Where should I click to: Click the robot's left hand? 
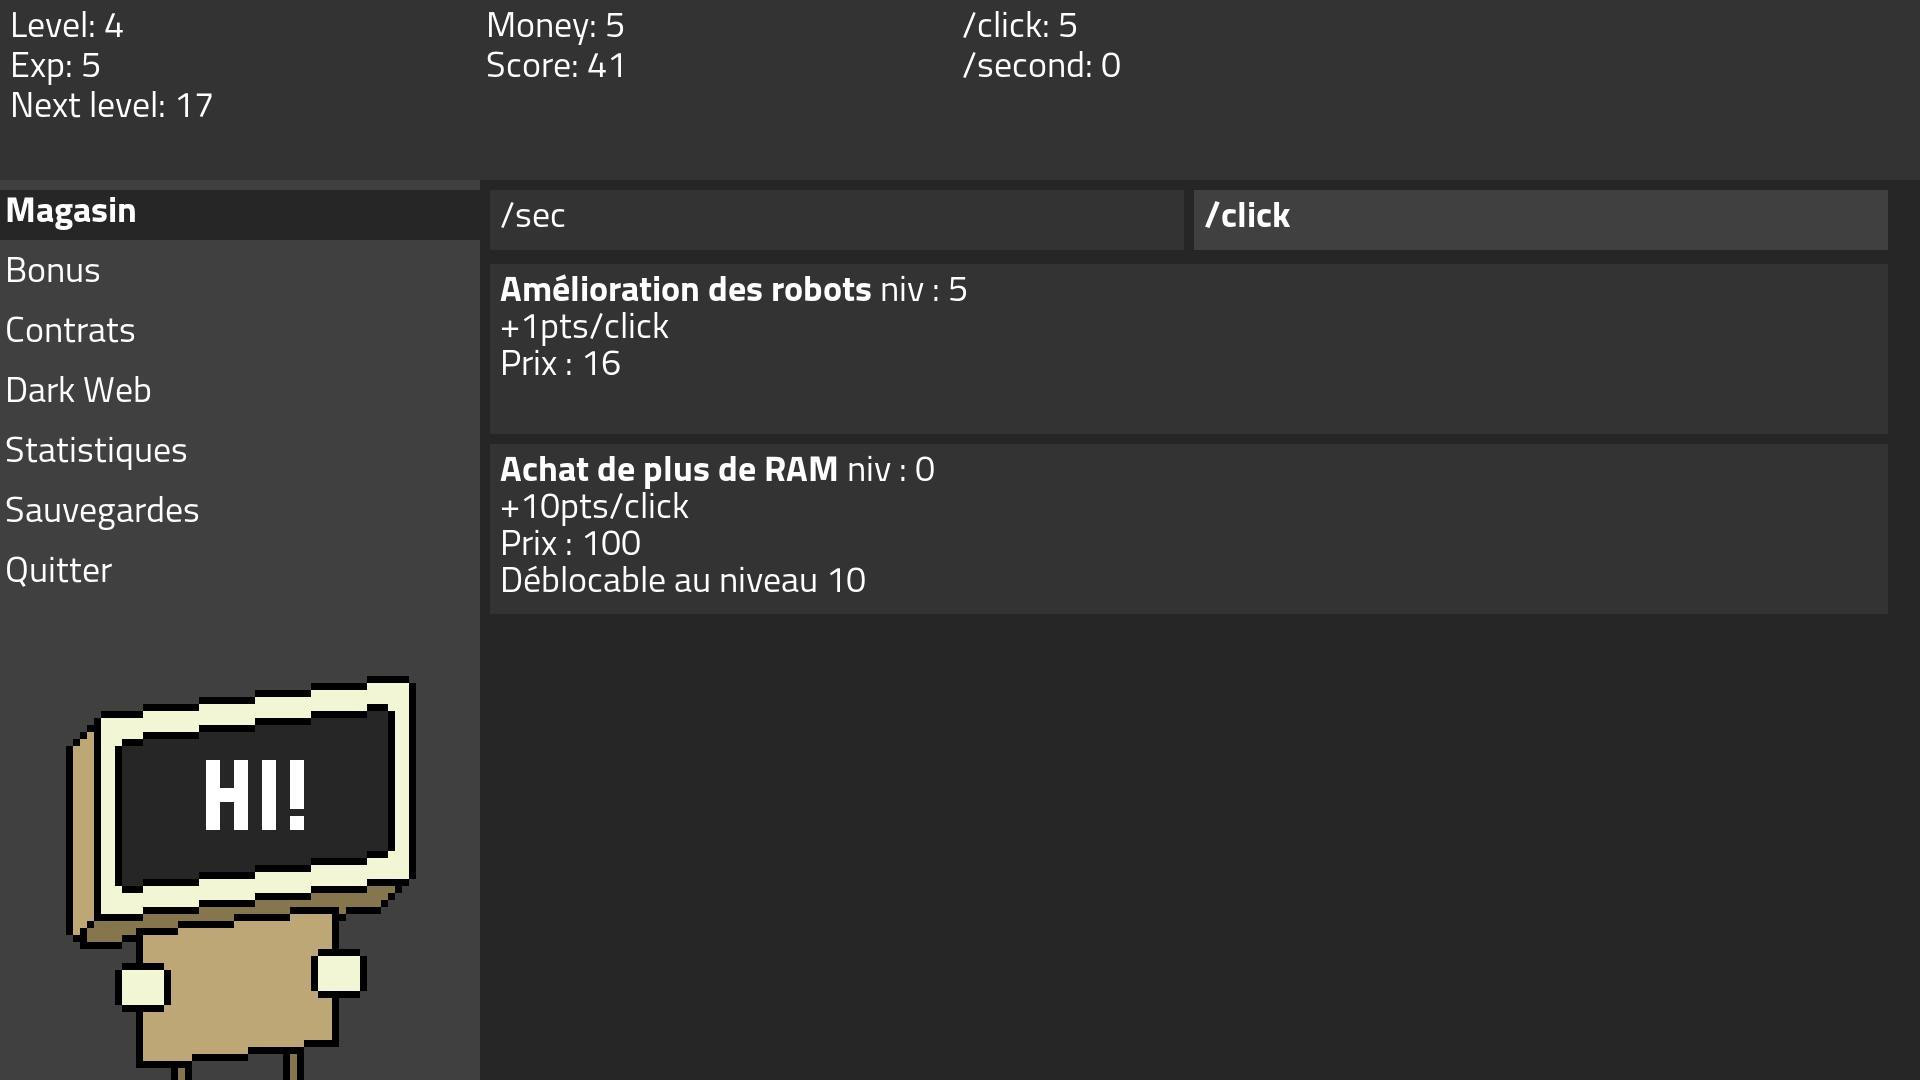point(143,987)
